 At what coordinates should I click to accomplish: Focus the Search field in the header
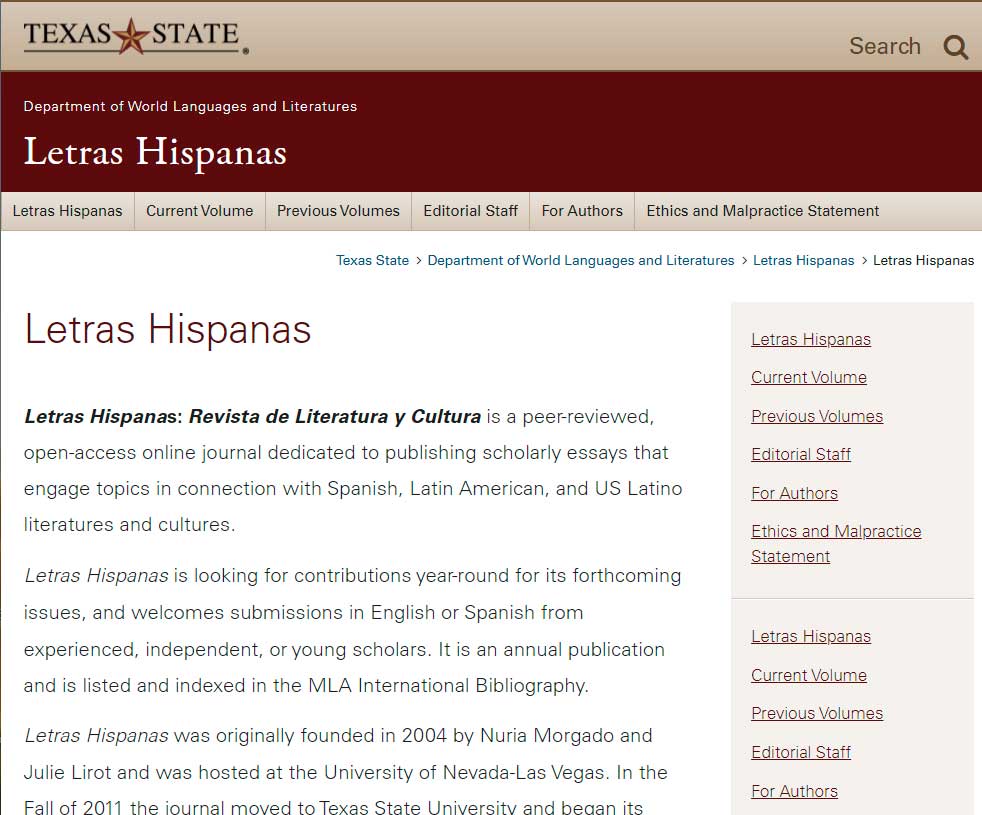pyautogui.click(x=884, y=46)
